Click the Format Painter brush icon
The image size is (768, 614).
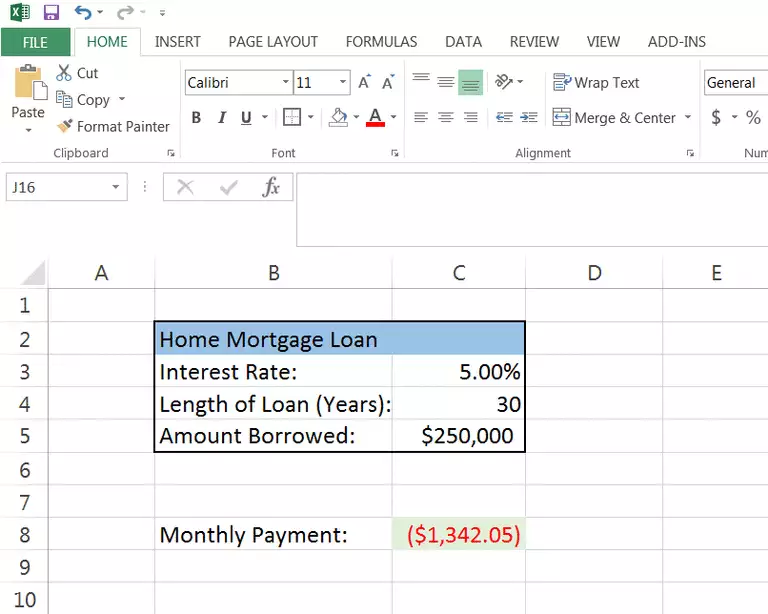[65, 127]
